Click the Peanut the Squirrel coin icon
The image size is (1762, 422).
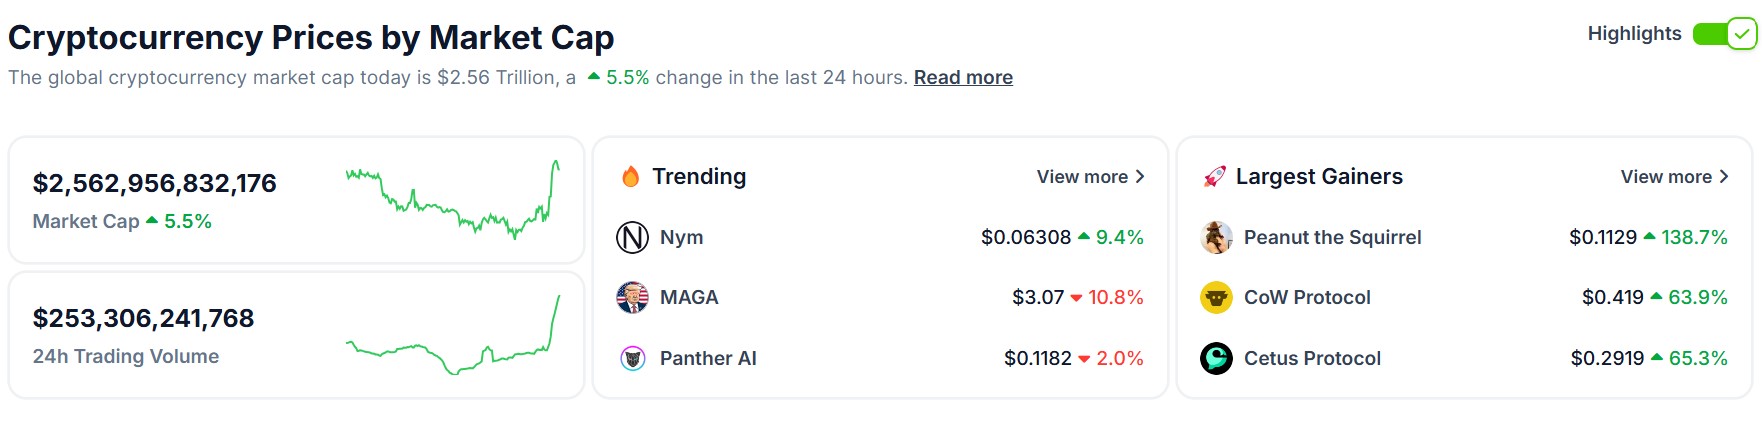(x=1216, y=237)
